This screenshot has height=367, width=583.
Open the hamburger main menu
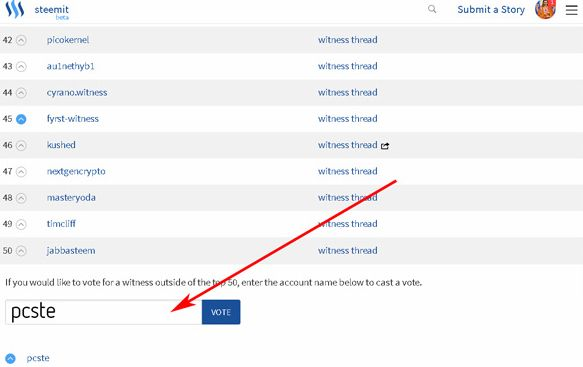coord(571,10)
